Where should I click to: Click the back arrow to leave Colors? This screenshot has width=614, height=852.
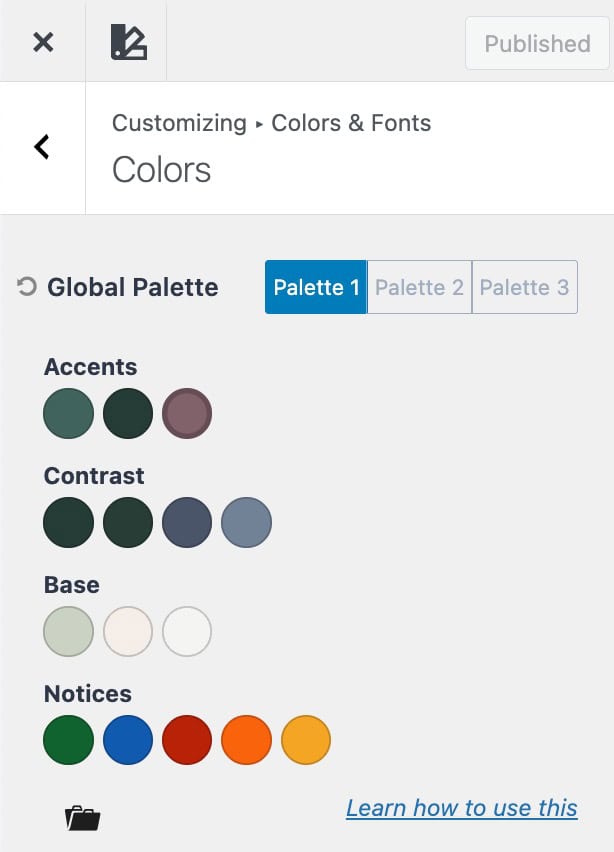(41, 146)
